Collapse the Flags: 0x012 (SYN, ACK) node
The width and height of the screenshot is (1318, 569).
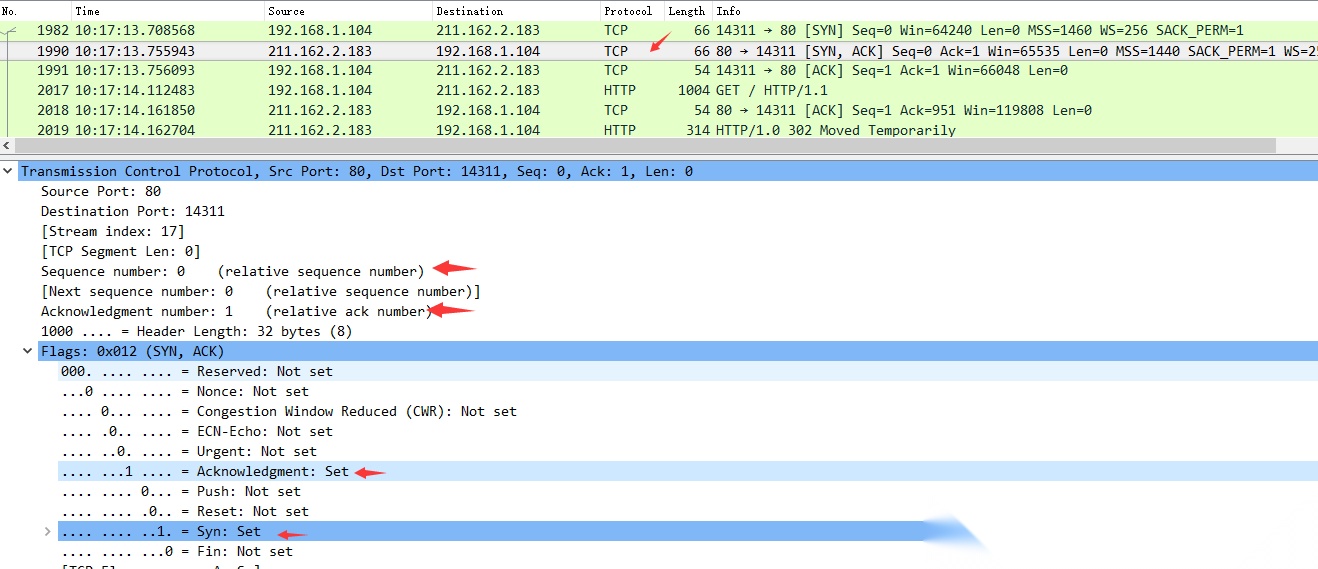click(28, 351)
